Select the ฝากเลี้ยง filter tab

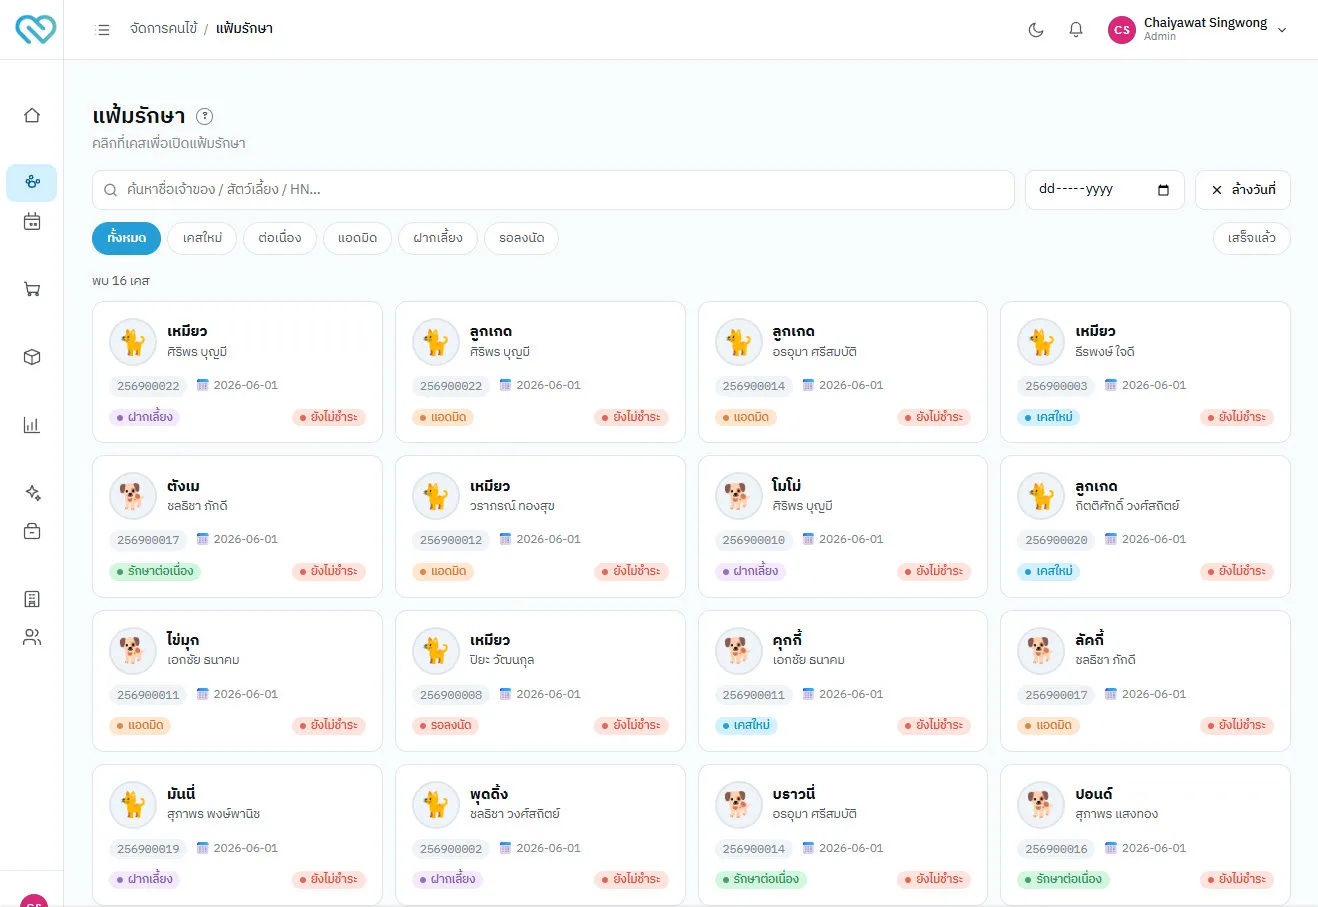[438, 238]
